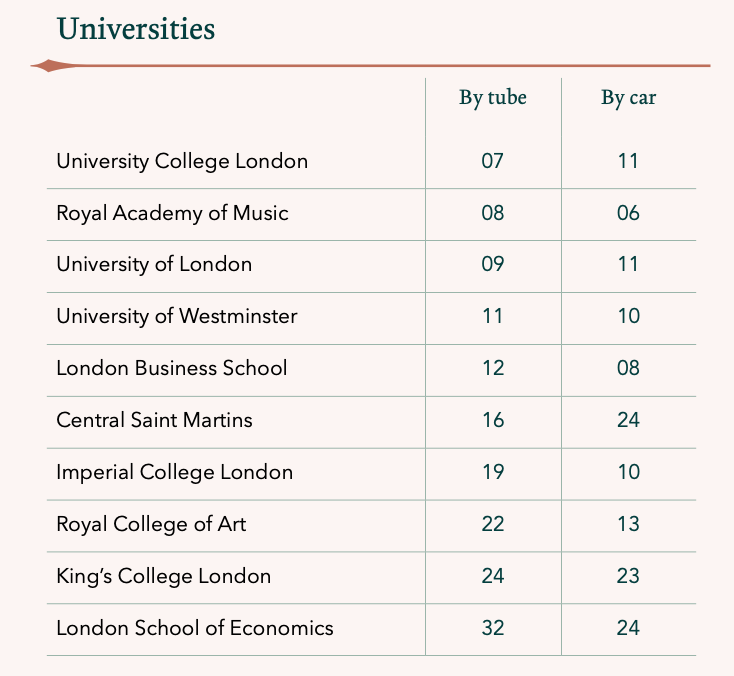This screenshot has height=676, width=734.
Task: Select London Business School entry
Action: pos(172,368)
